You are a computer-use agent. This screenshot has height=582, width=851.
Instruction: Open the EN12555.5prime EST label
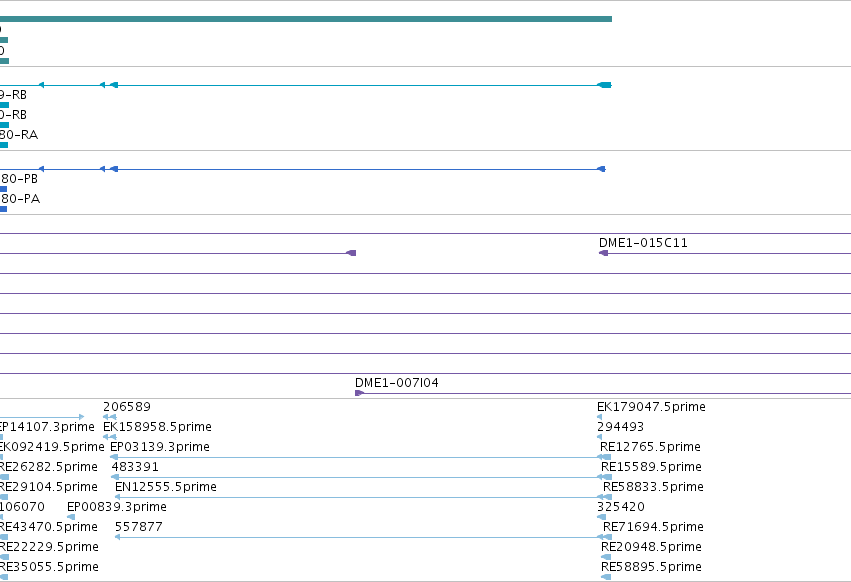pos(166,487)
